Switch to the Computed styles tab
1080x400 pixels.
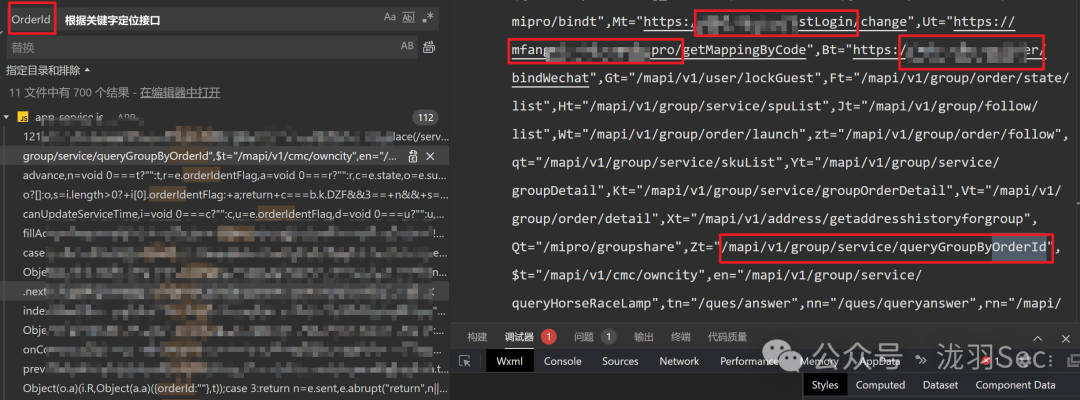[880, 385]
